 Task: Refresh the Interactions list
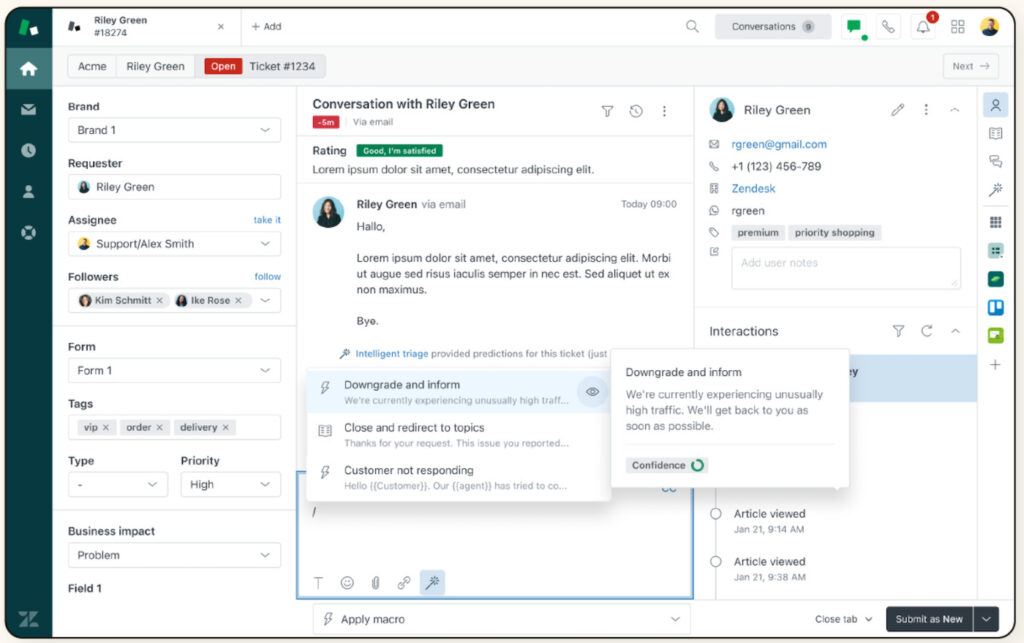coord(927,331)
